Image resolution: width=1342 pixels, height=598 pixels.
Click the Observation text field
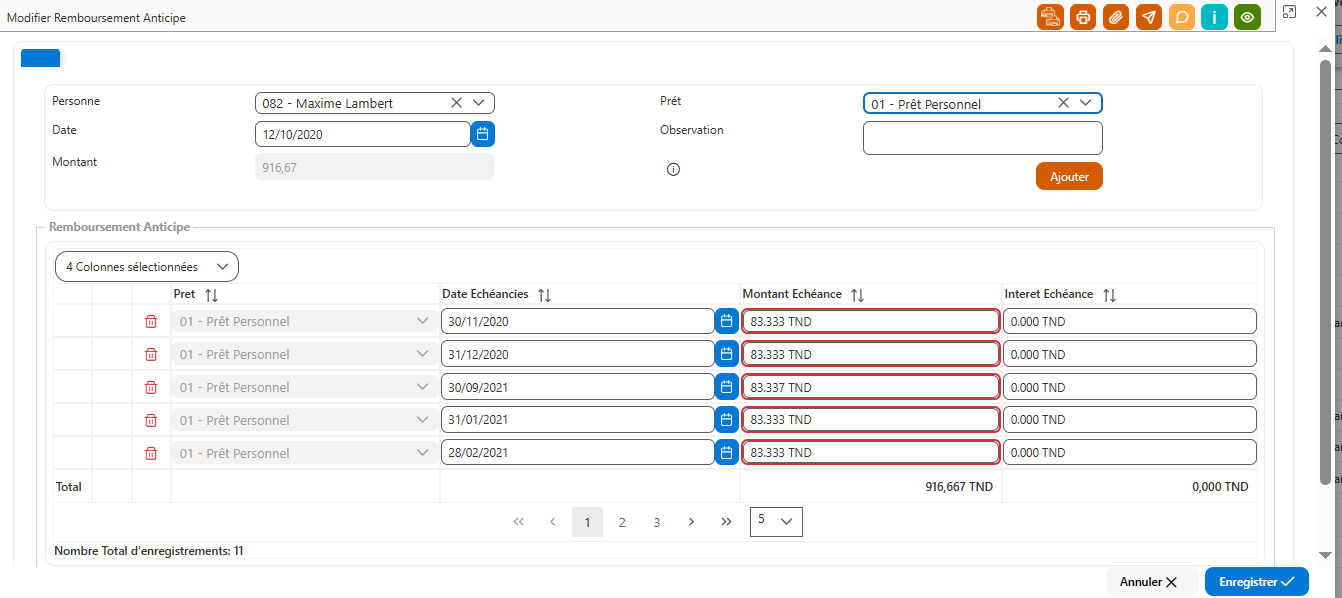pyautogui.click(x=983, y=138)
